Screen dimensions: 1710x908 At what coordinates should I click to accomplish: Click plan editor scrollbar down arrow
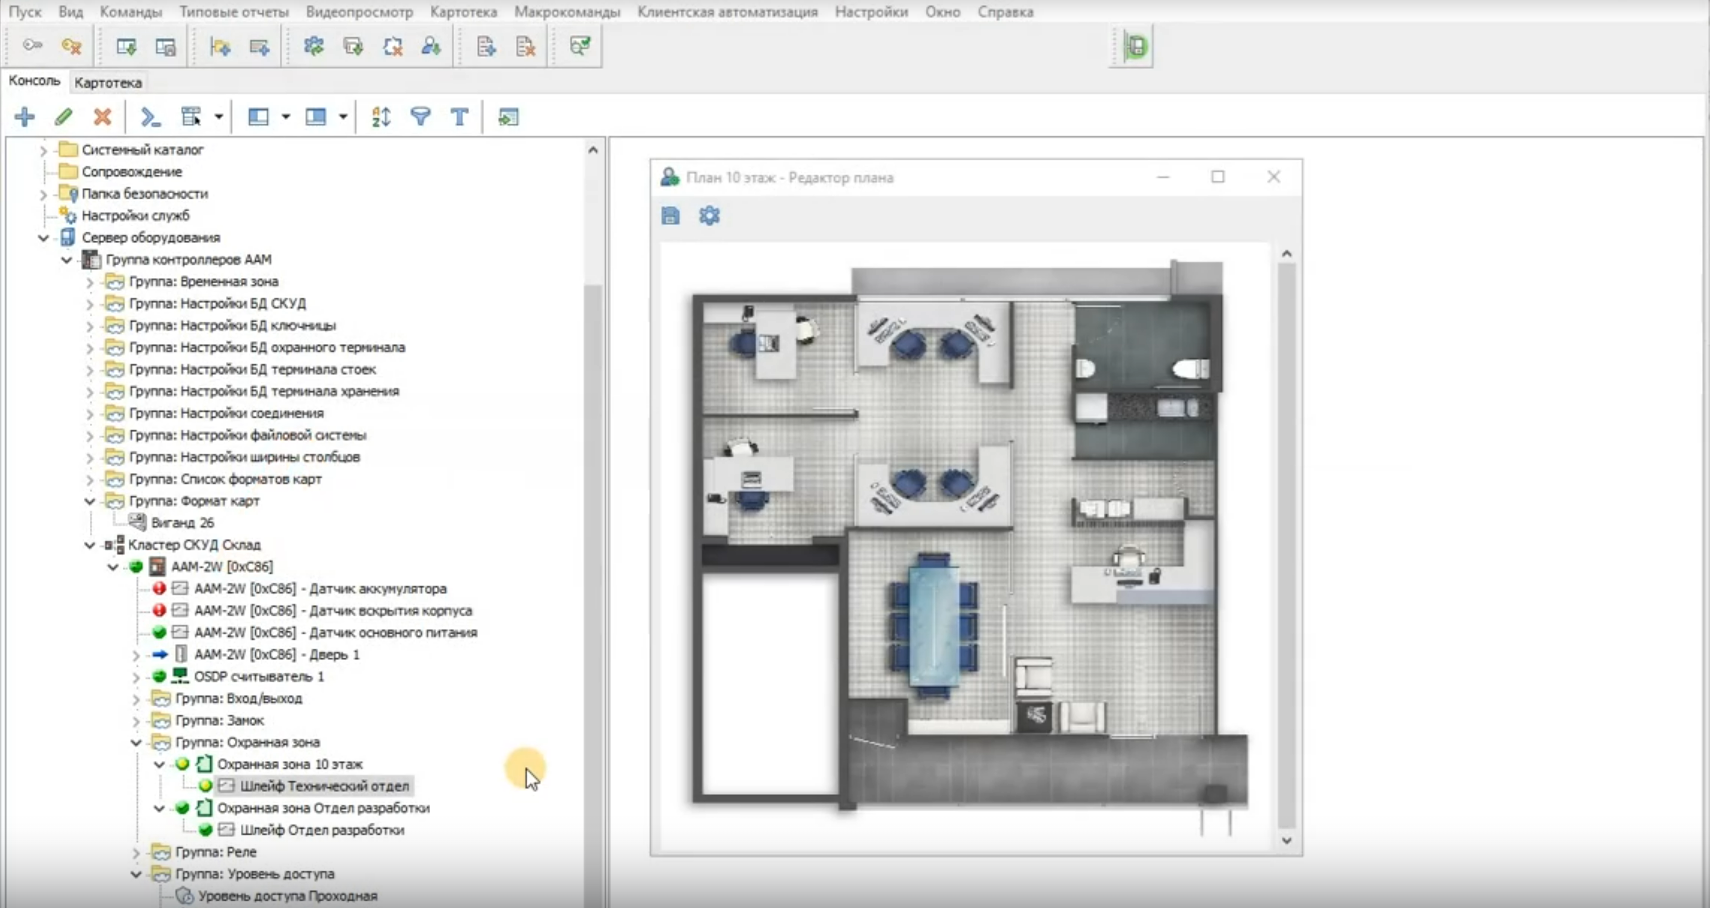1287,841
